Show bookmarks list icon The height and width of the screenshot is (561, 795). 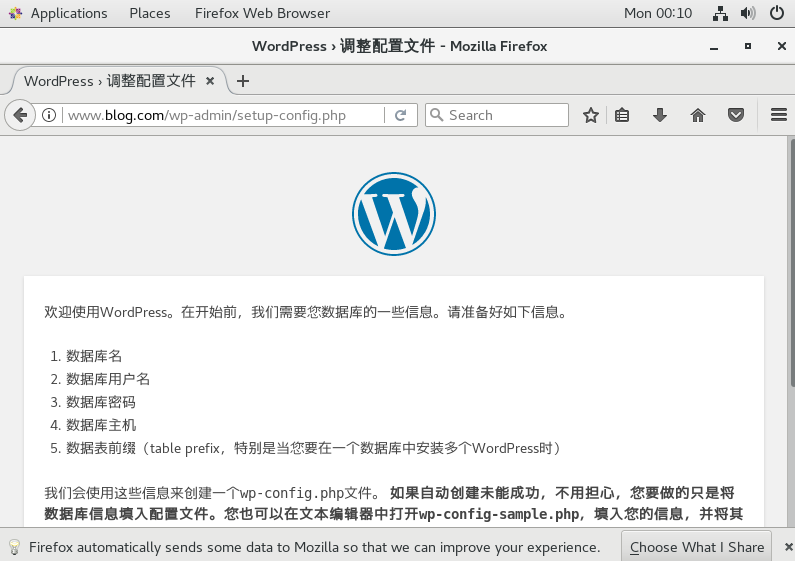pos(622,115)
